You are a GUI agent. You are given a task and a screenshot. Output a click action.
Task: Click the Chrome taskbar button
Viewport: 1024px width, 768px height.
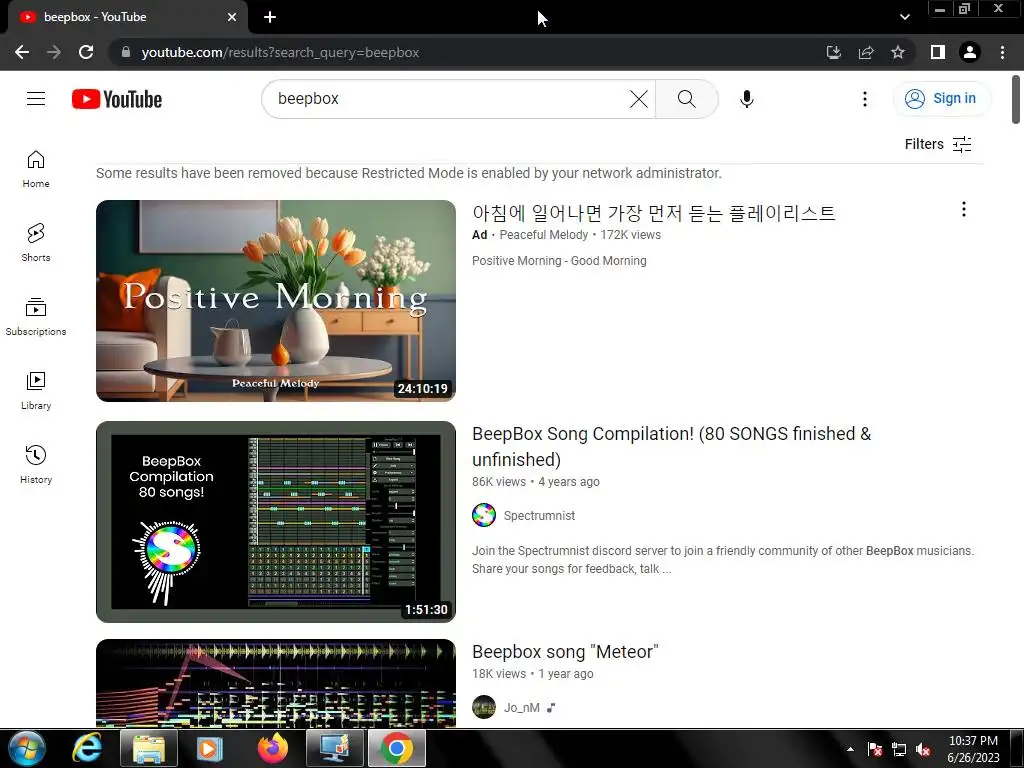(396, 748)
